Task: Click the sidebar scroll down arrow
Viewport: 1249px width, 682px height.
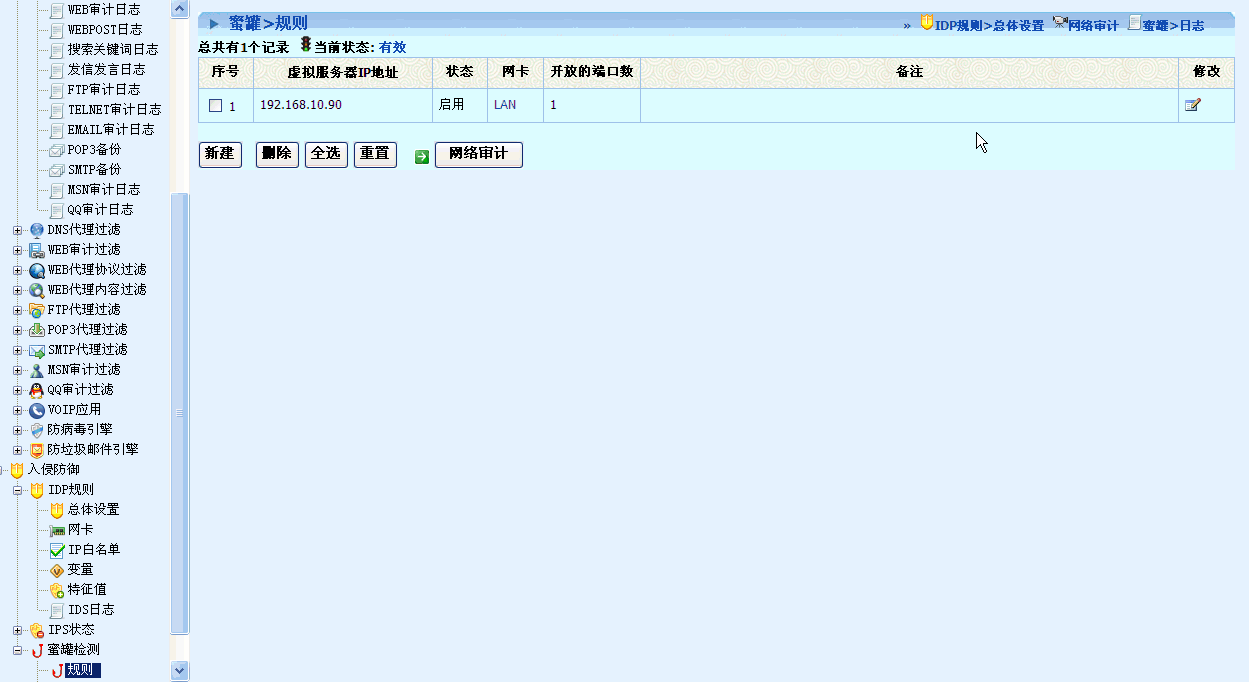Action: [x=180, y=671]
